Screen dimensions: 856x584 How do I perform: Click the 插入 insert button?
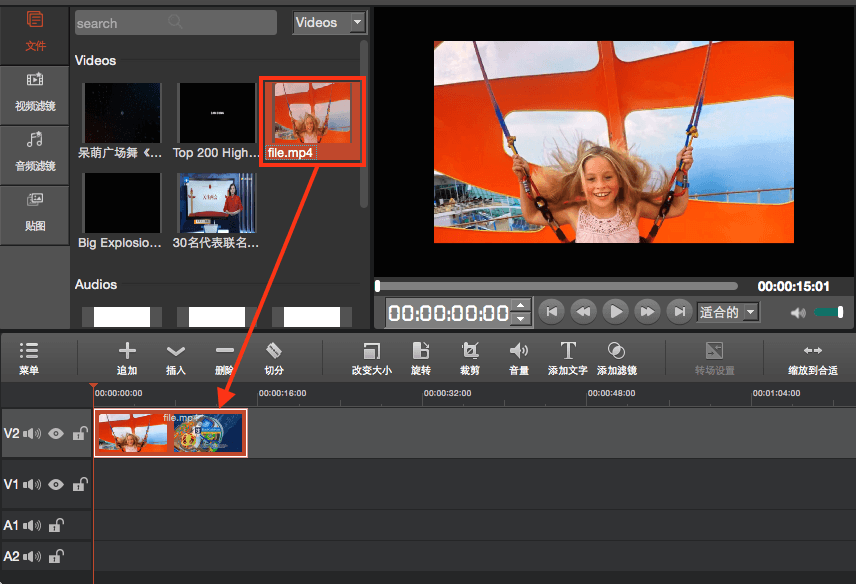pos(176,359)
